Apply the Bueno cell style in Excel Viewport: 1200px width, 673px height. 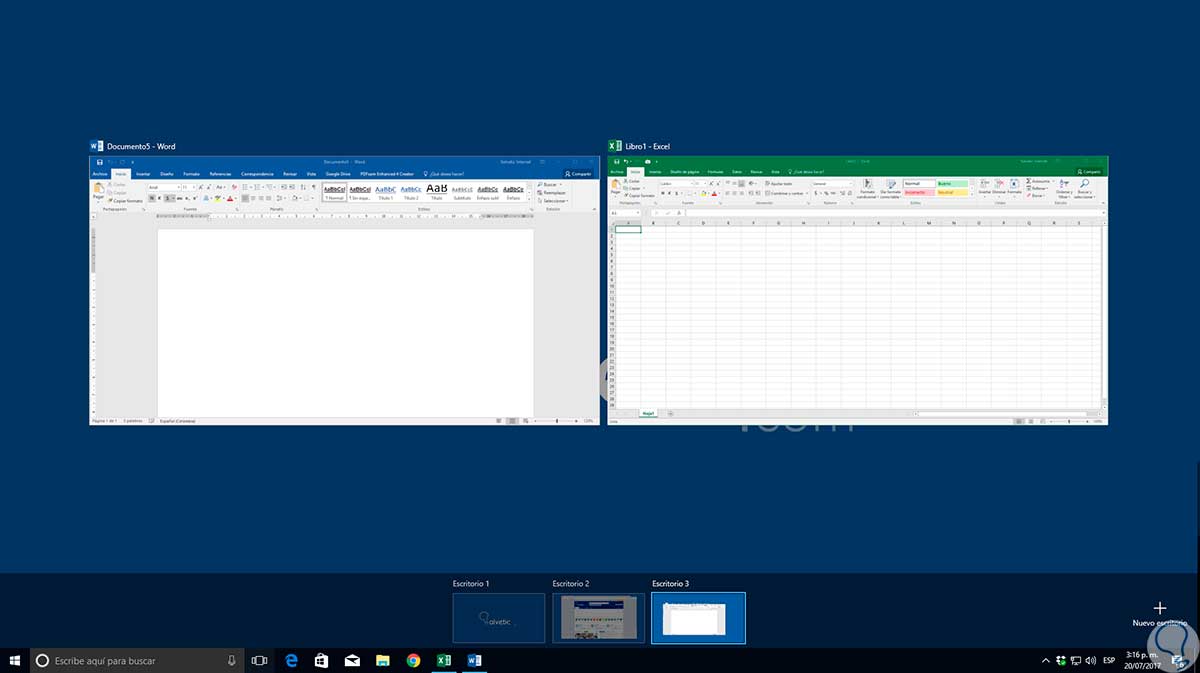pyautogui.click(x=953, y=184)
